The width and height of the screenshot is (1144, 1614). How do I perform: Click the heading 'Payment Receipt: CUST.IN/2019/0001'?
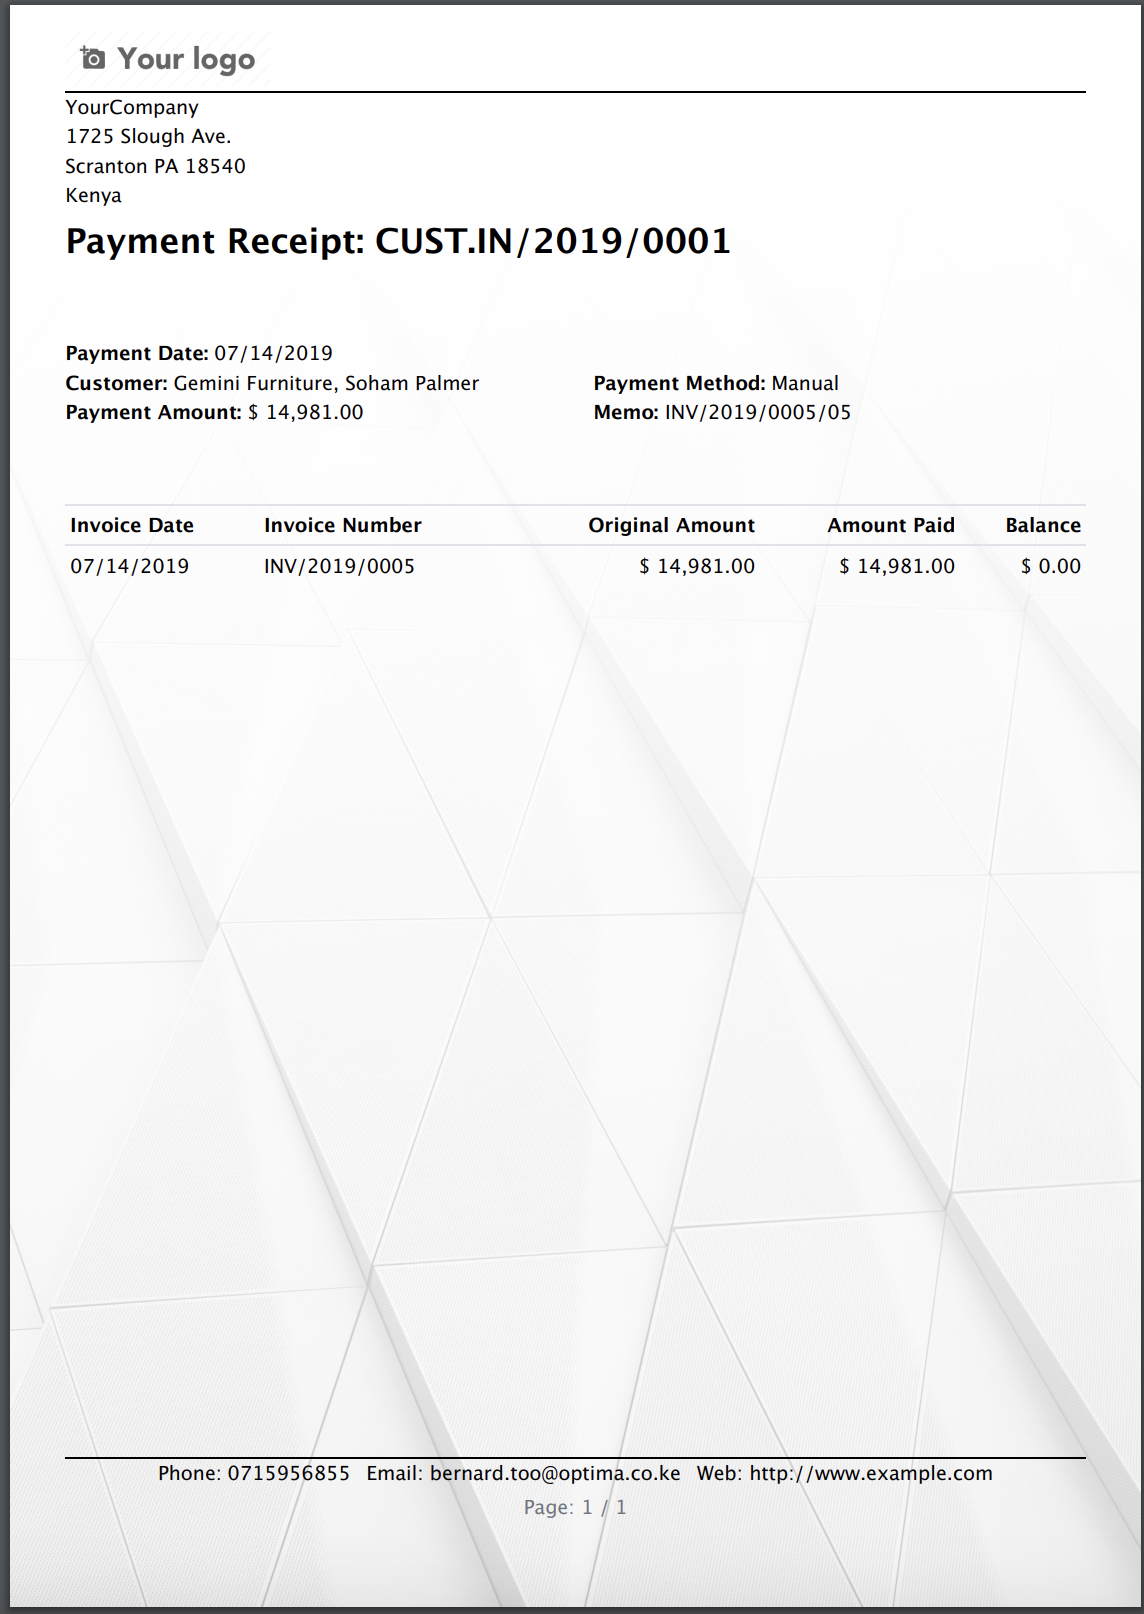(398, 241)
